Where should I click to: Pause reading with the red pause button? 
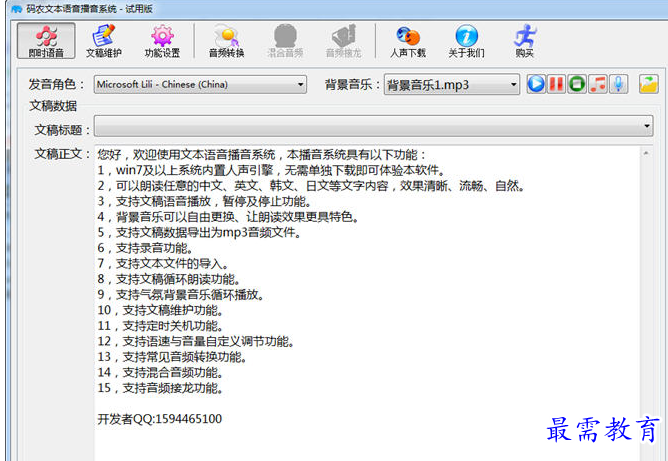[x=556, y=84]
